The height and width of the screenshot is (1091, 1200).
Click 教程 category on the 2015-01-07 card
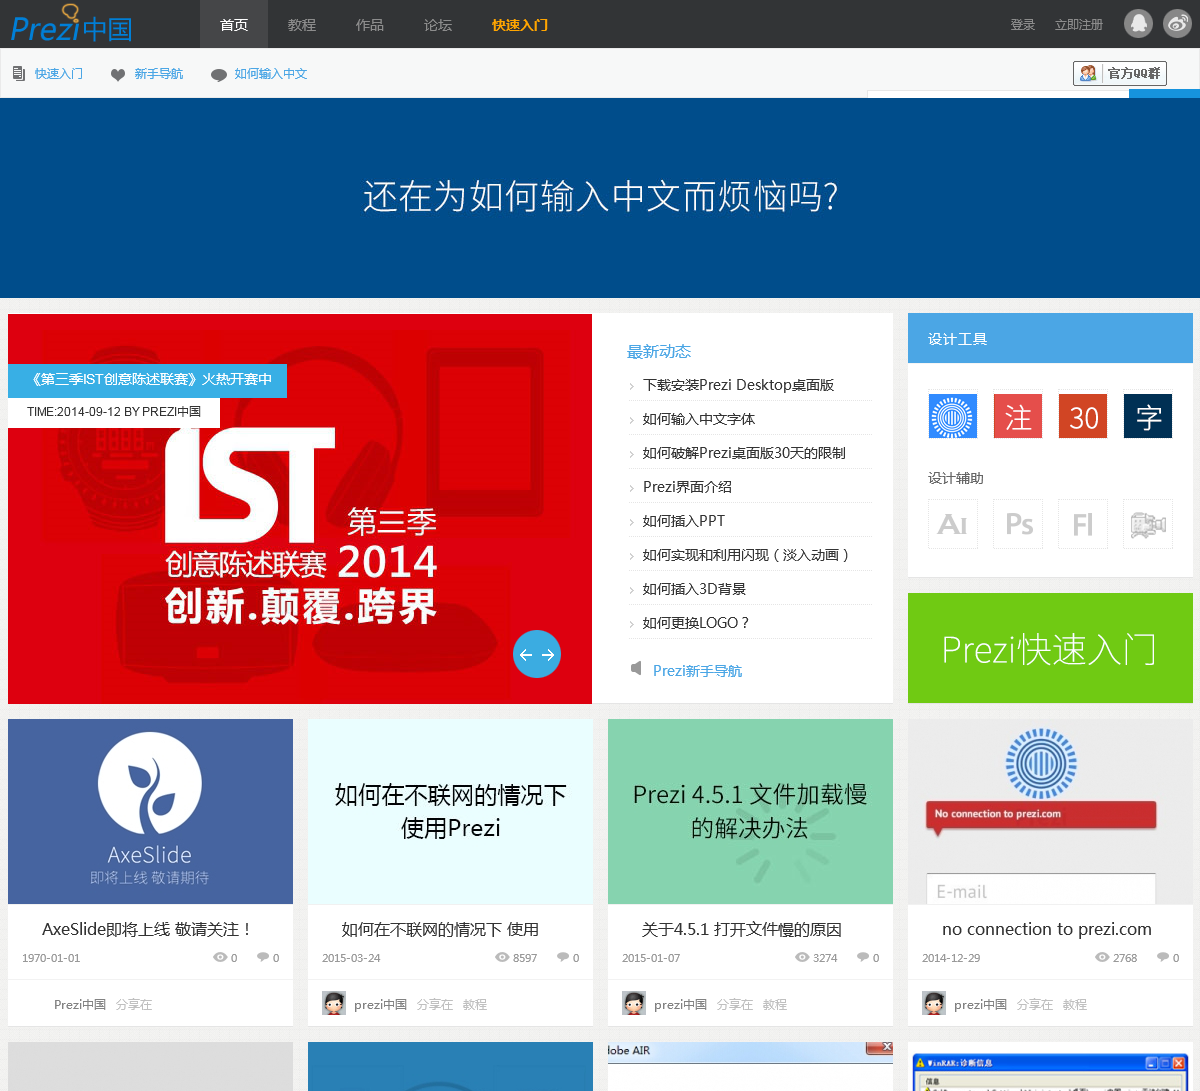coord(775,1004)
